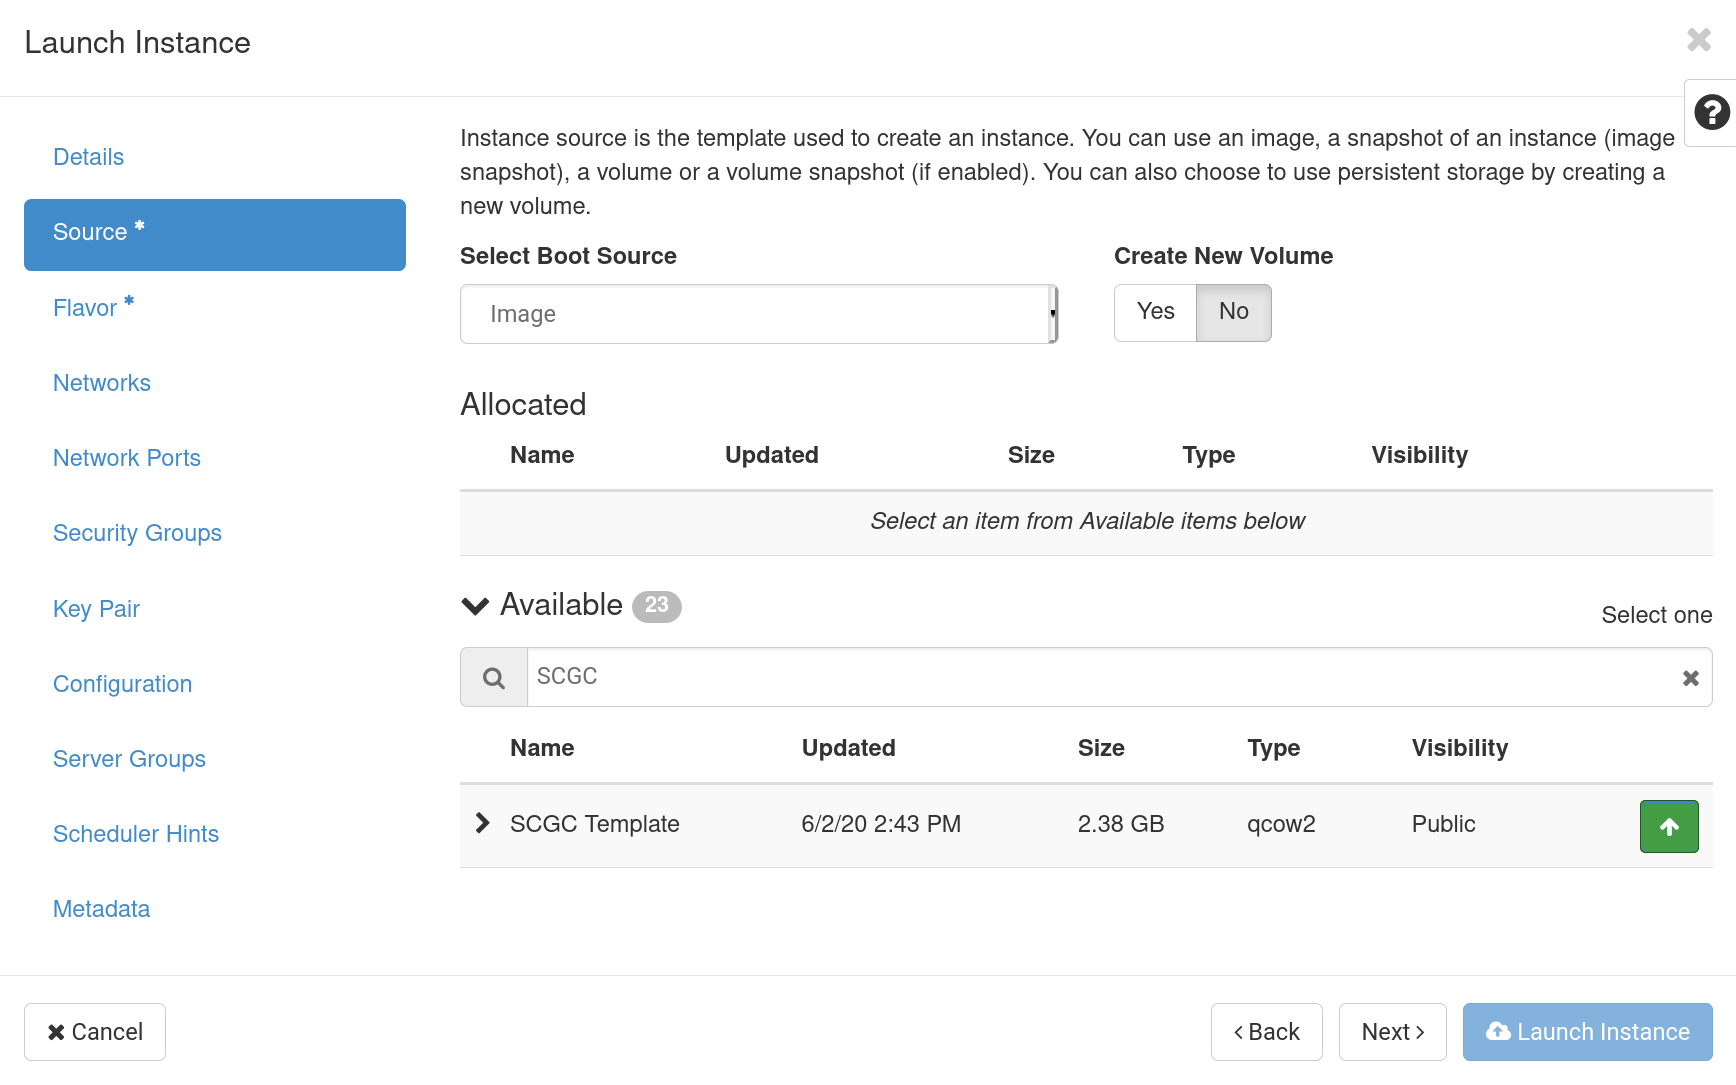Viewport: 1736px width, 1085px height.
Task: Collapse the Available items section
Action: coord(474,605)
